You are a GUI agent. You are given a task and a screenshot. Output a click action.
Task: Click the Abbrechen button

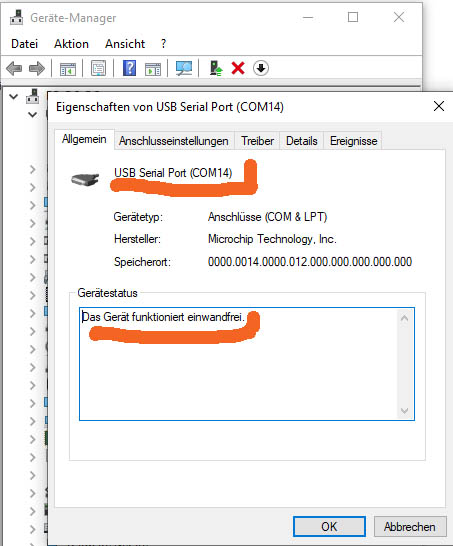[x=410, y=526]
